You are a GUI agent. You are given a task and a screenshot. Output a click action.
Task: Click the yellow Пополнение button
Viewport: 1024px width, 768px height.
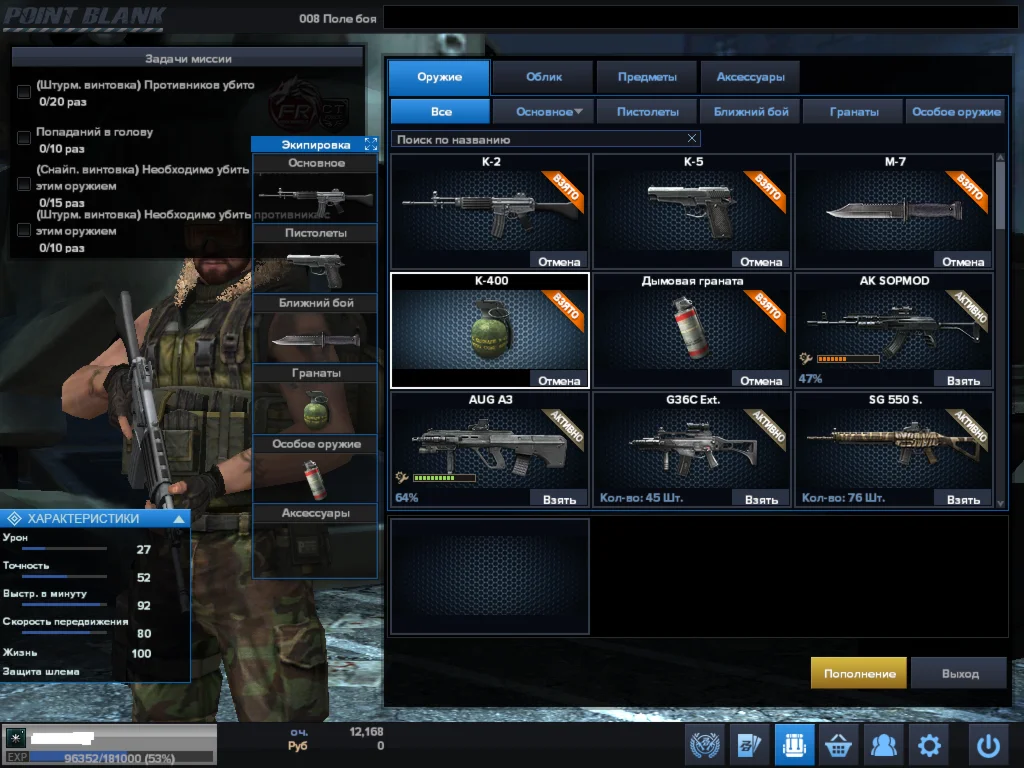pyautogui.click(x=859, y=673)
